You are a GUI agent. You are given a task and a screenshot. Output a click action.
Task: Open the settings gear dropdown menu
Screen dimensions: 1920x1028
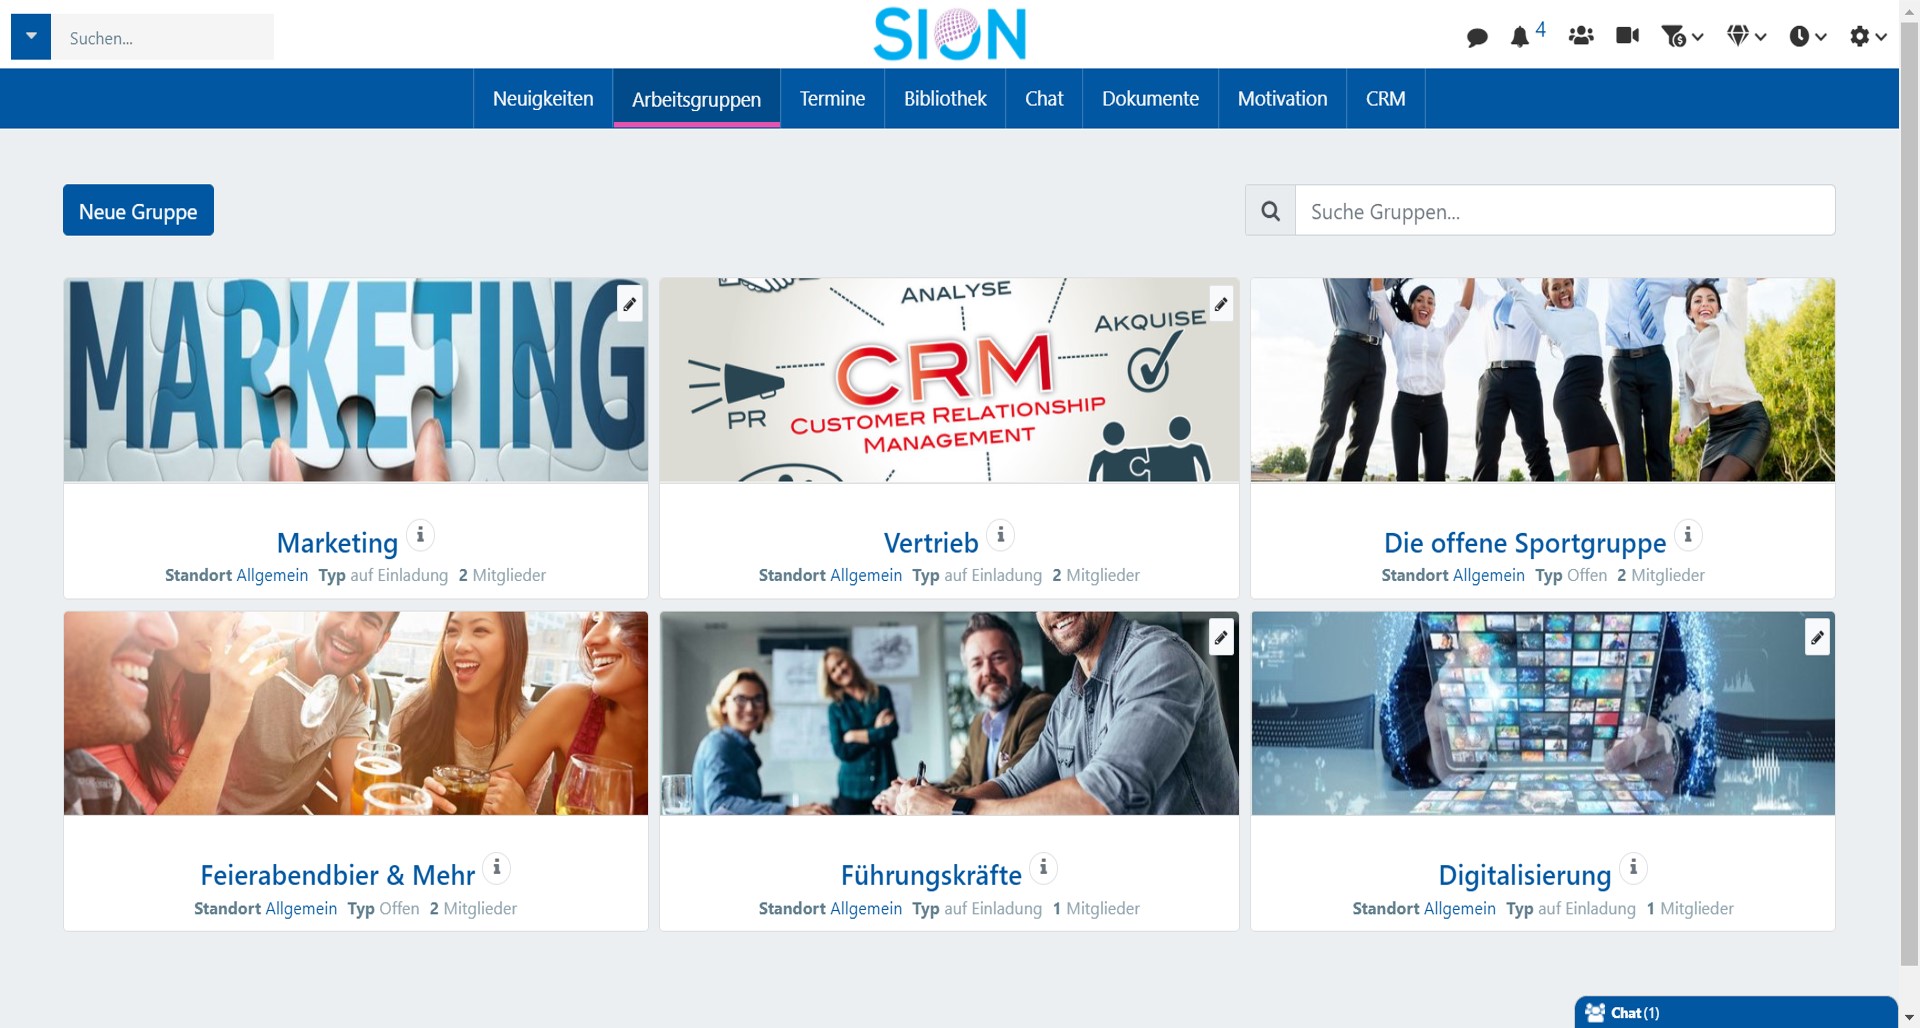tap(1868, 37)
